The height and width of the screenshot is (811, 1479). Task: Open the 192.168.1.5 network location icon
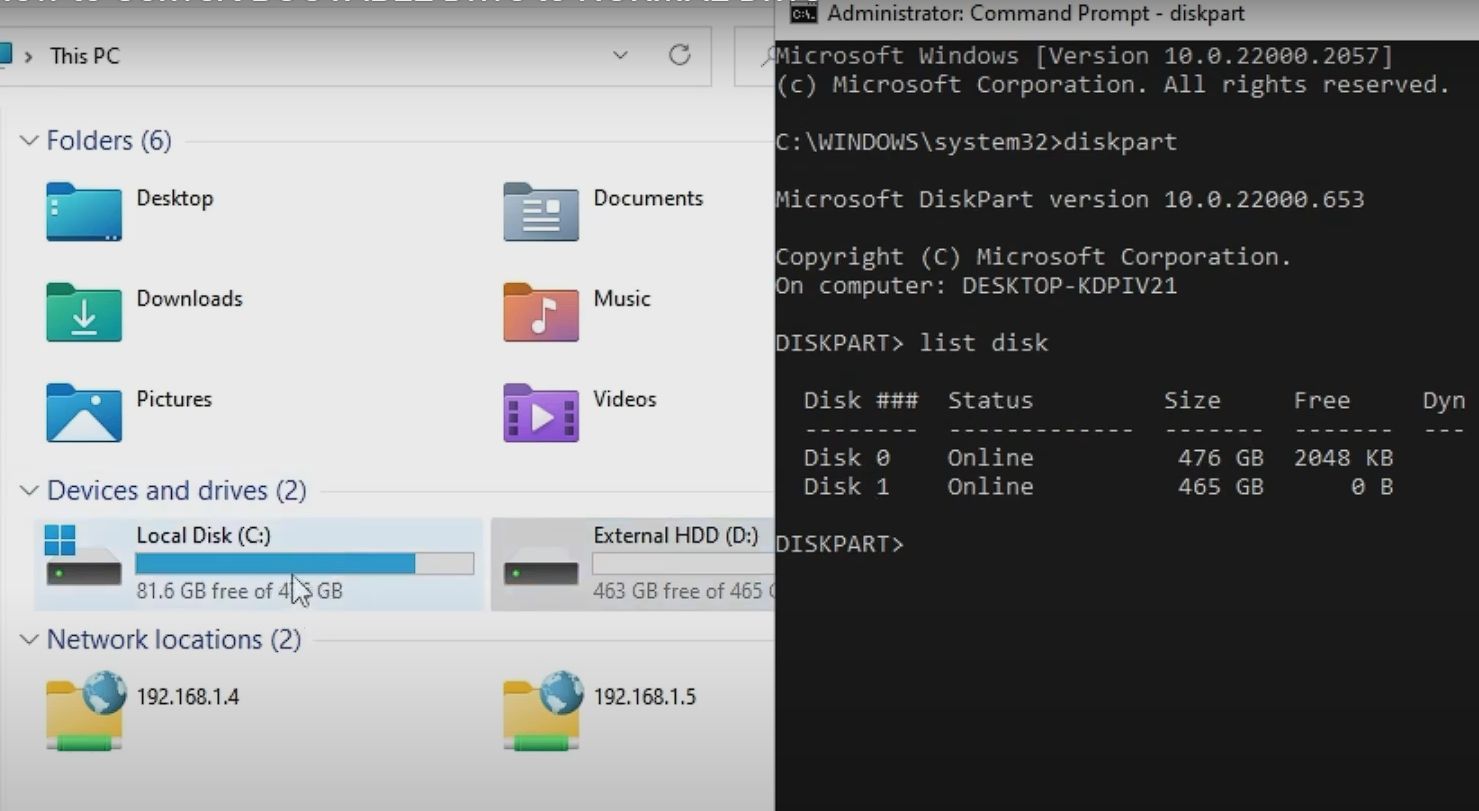point(543,710)
